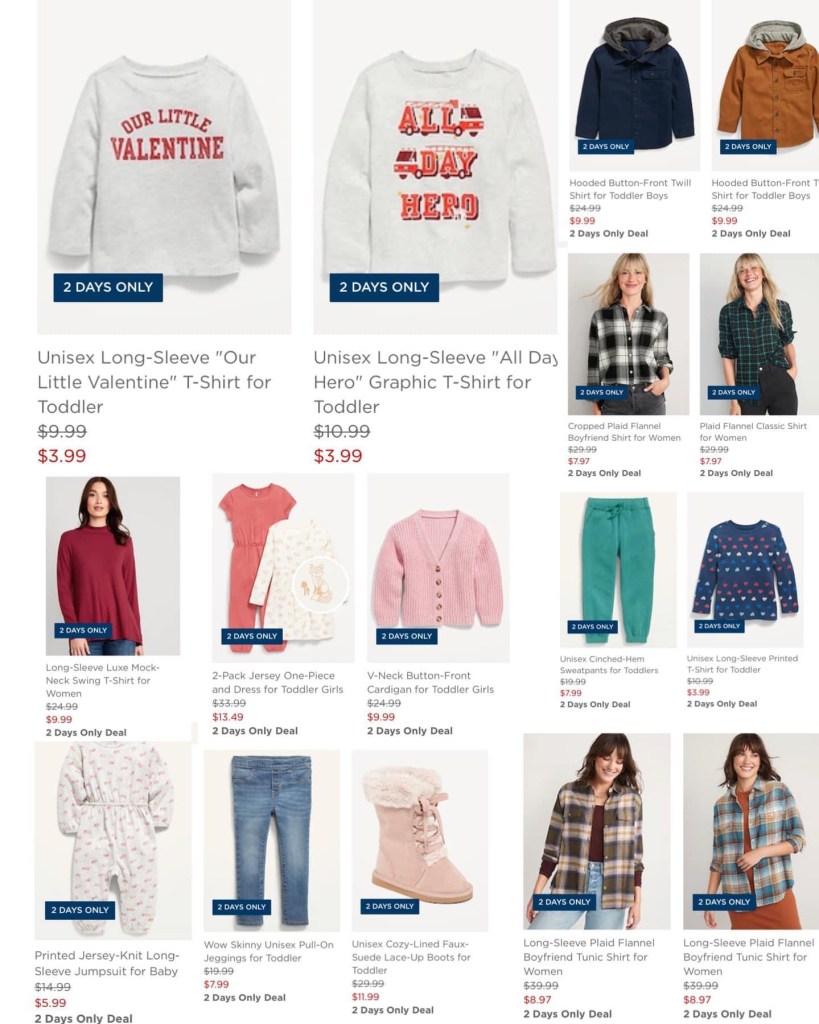The image size is (819, 1024).
Task: Click the pink V-Neck Button-Front Cardigan image
Action: (438, 568)
